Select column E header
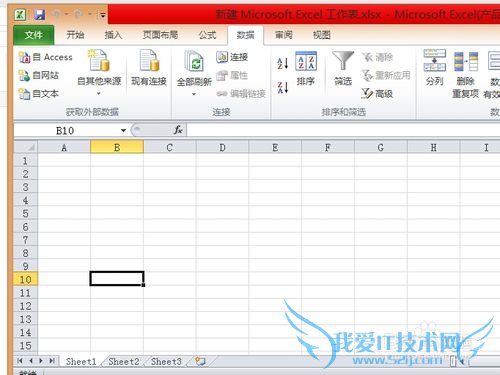500x375 pixels. tap(275, 147)
